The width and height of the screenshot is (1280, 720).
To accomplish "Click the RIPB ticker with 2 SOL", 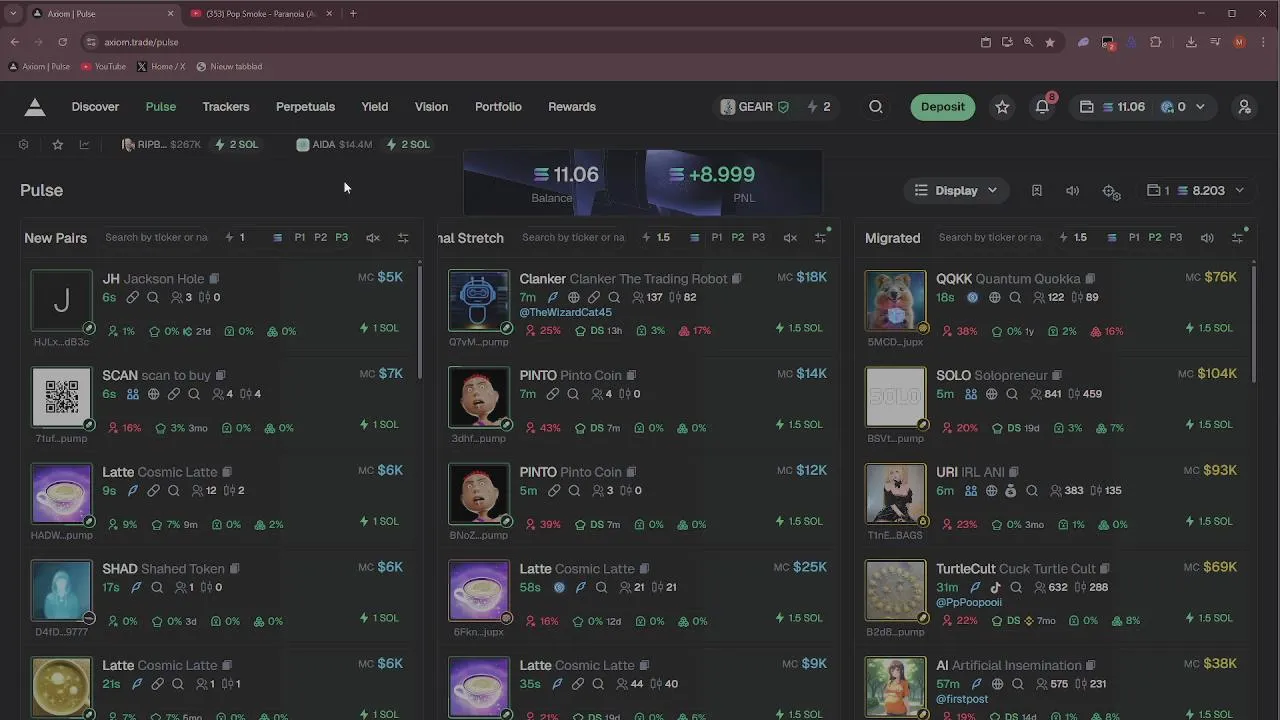I will pyautogui.click(x=190, y=145).
